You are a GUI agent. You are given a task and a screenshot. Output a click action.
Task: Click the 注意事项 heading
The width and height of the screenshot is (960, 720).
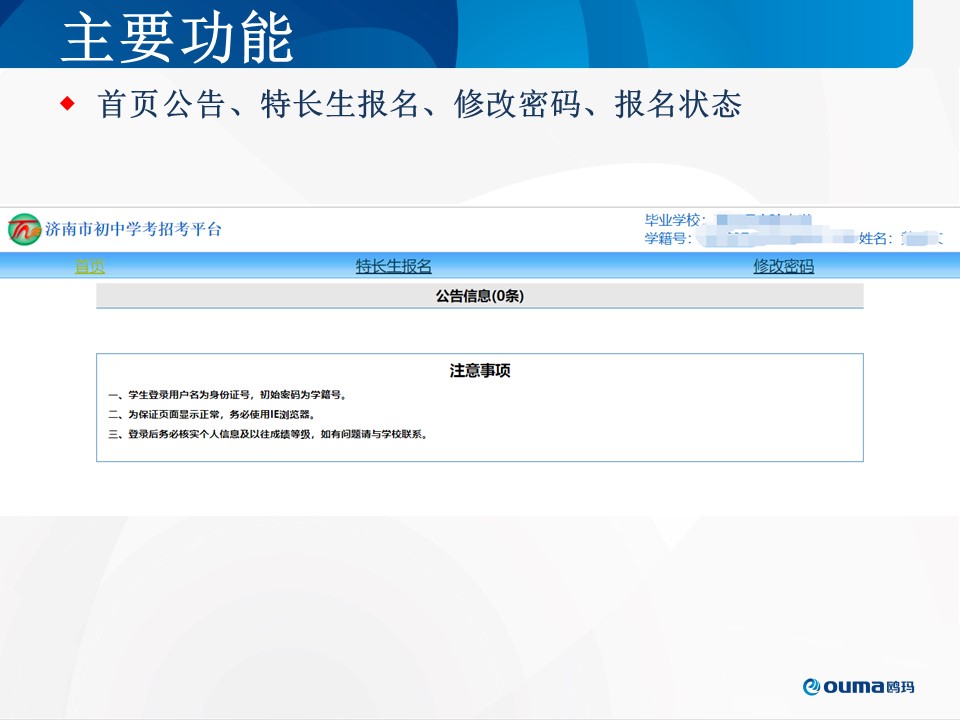tap(480, 371)
